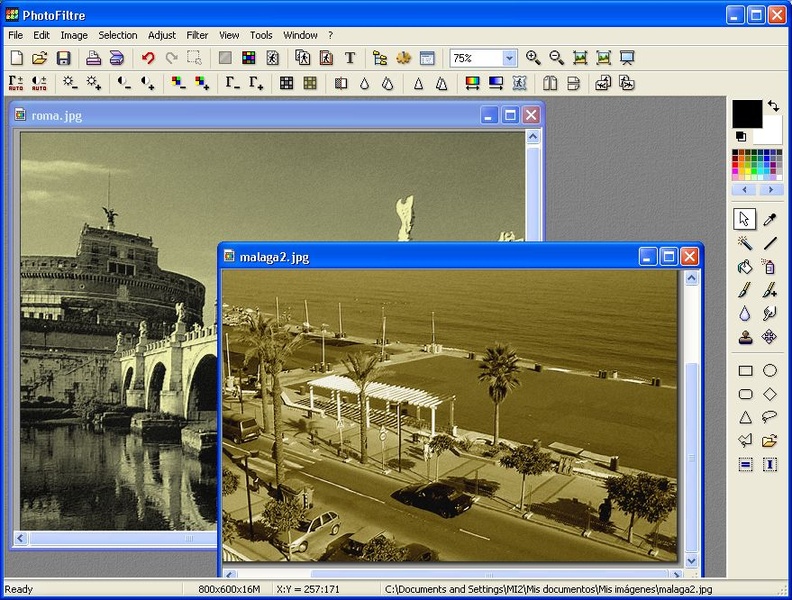Click the Print icon in the toolbar
Viewport: 792px width, 600px height.
(x=93, y=58)
